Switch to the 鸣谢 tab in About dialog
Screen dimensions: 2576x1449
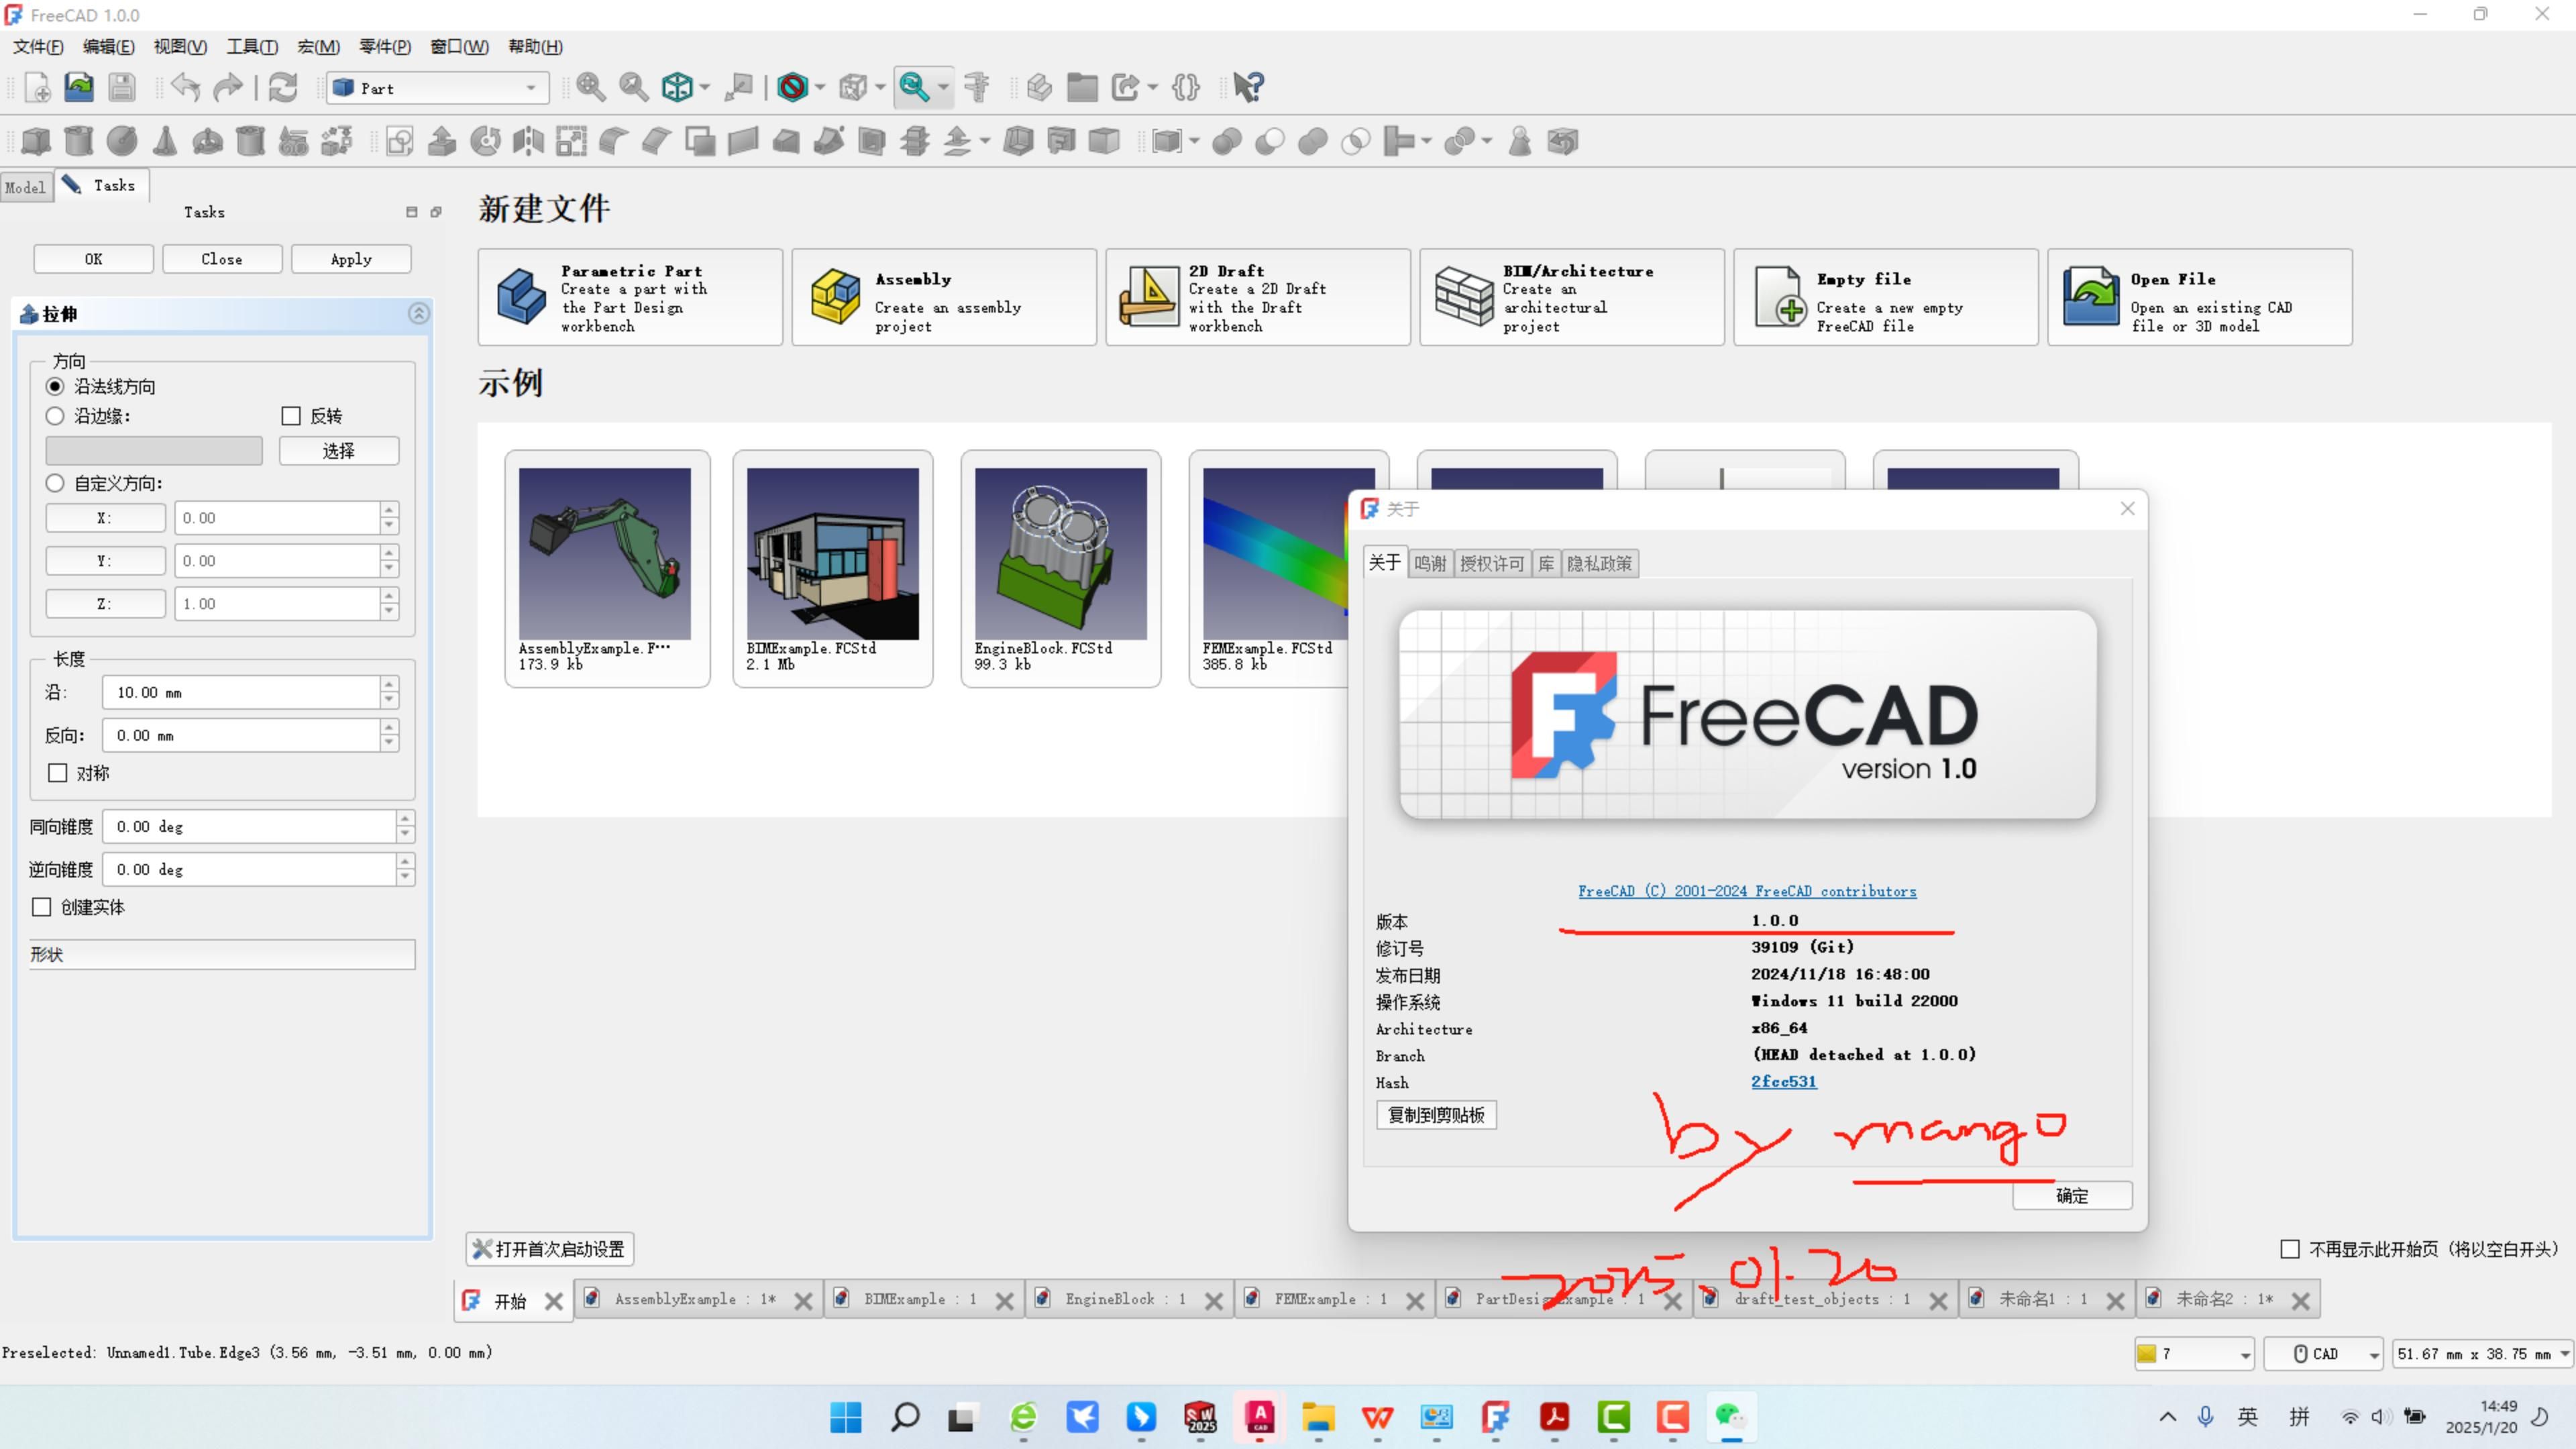(1430, 563)
